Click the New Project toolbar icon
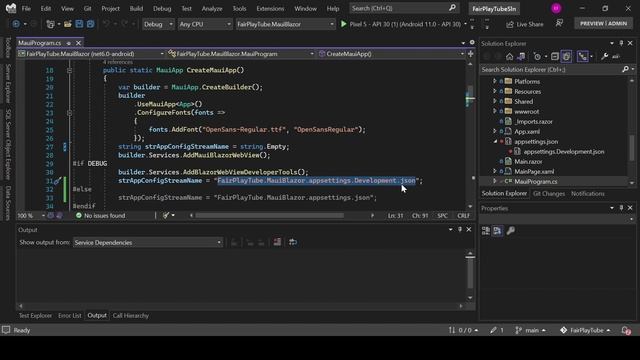 coord(50,24)
